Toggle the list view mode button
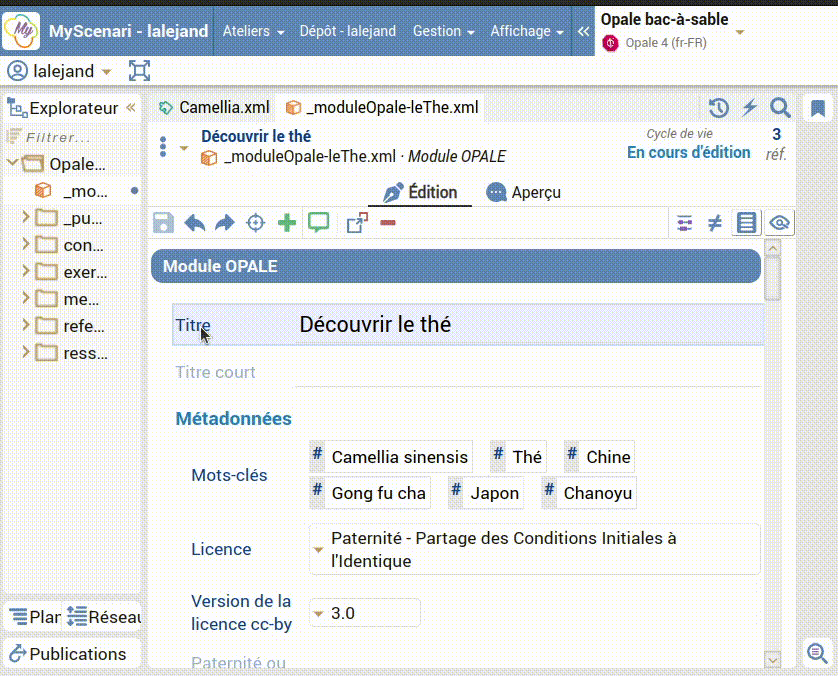Screen dimensions: 838x676 (746, 223)
